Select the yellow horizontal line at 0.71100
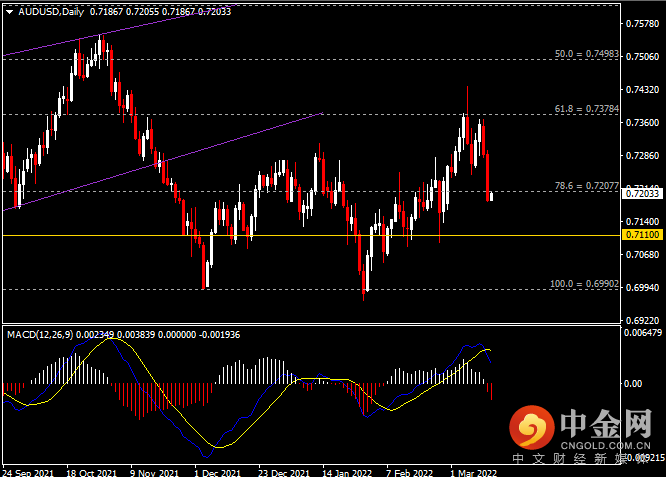The width and height of the screenshot is (666, 477). [311, 235]
